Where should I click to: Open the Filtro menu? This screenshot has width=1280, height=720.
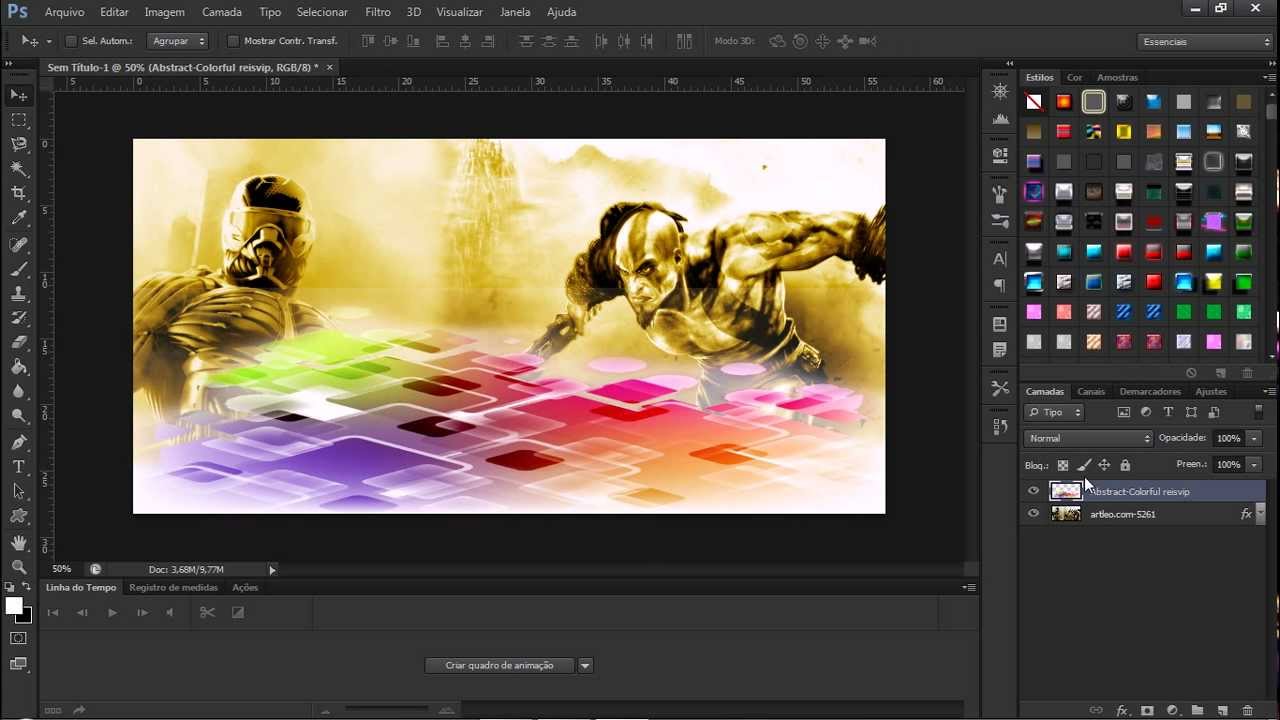pyautogui.click(x=378, y=12)
